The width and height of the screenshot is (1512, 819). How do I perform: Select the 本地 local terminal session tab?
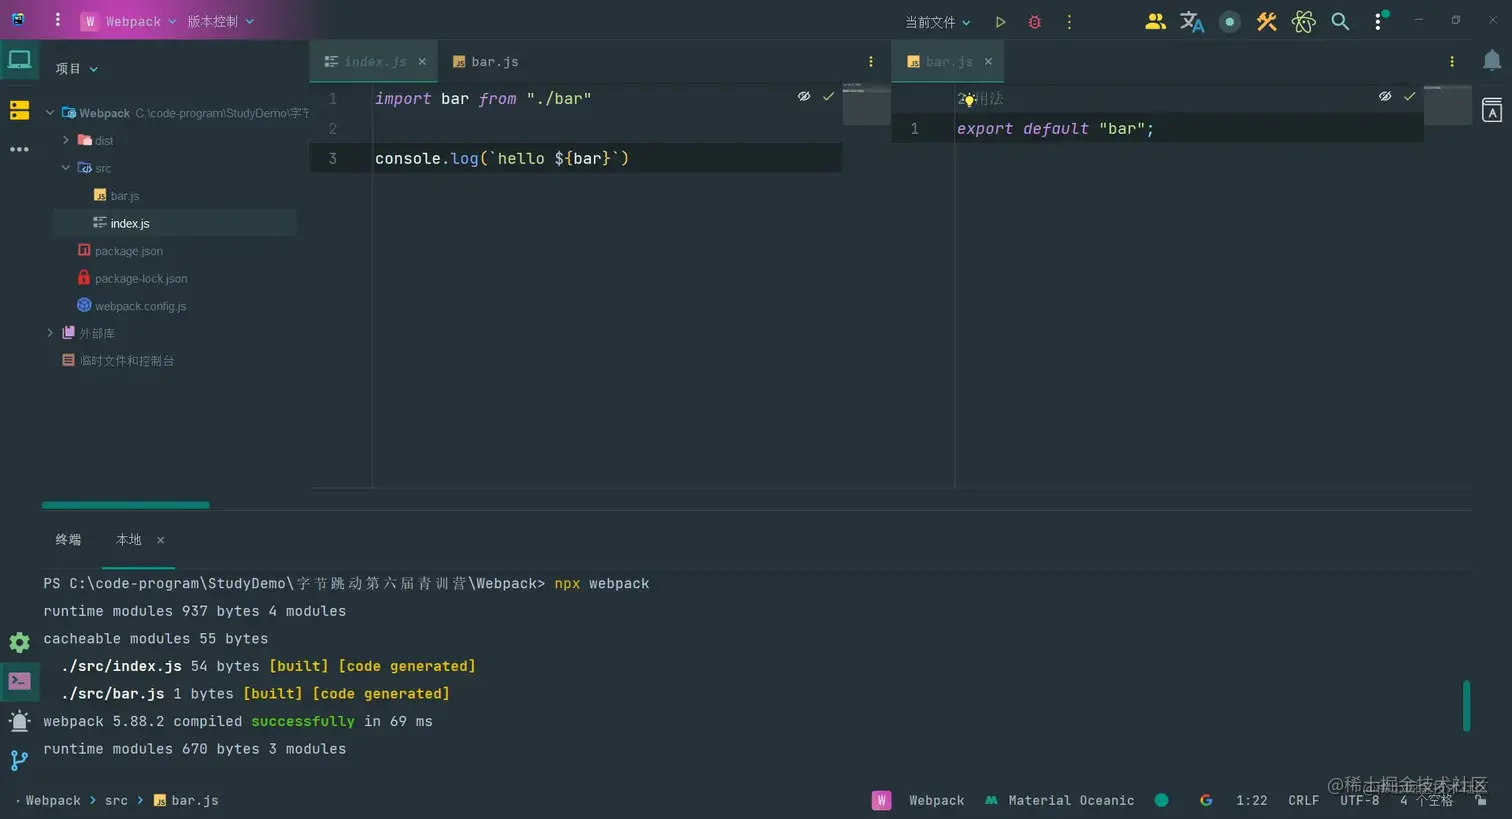click(x=129, y=540)
